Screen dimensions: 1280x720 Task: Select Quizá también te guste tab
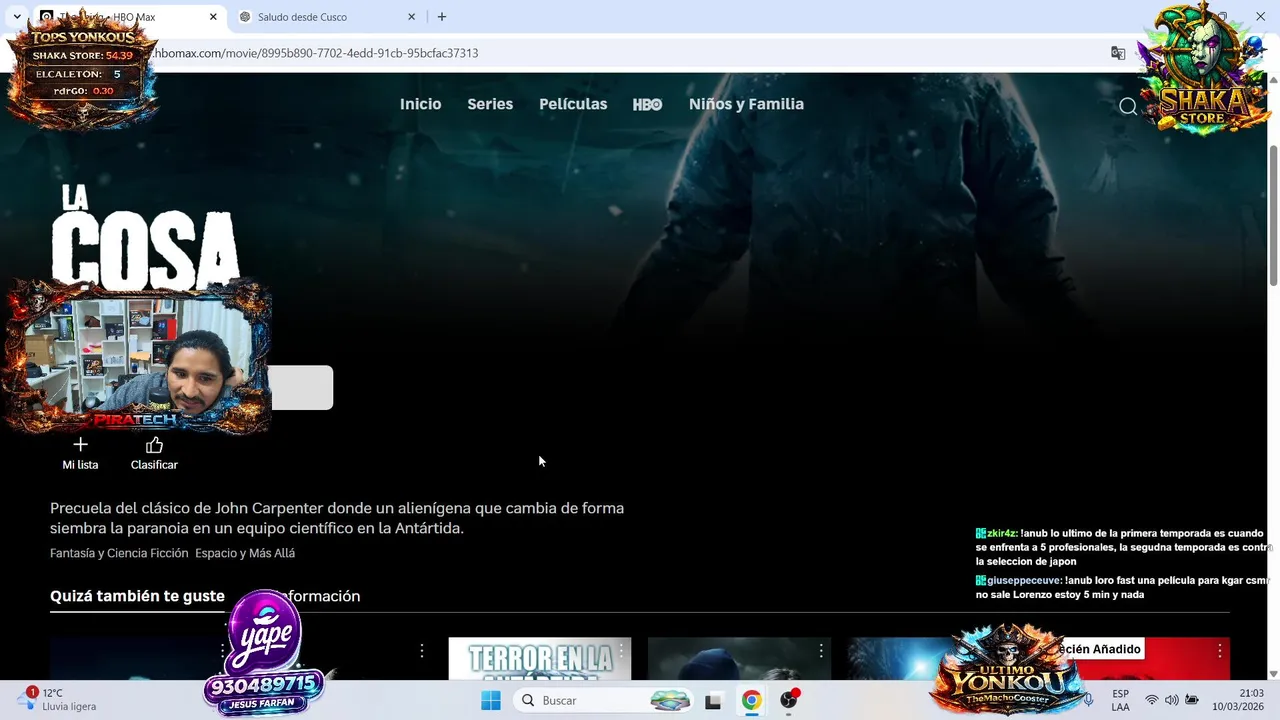(137, 596)
